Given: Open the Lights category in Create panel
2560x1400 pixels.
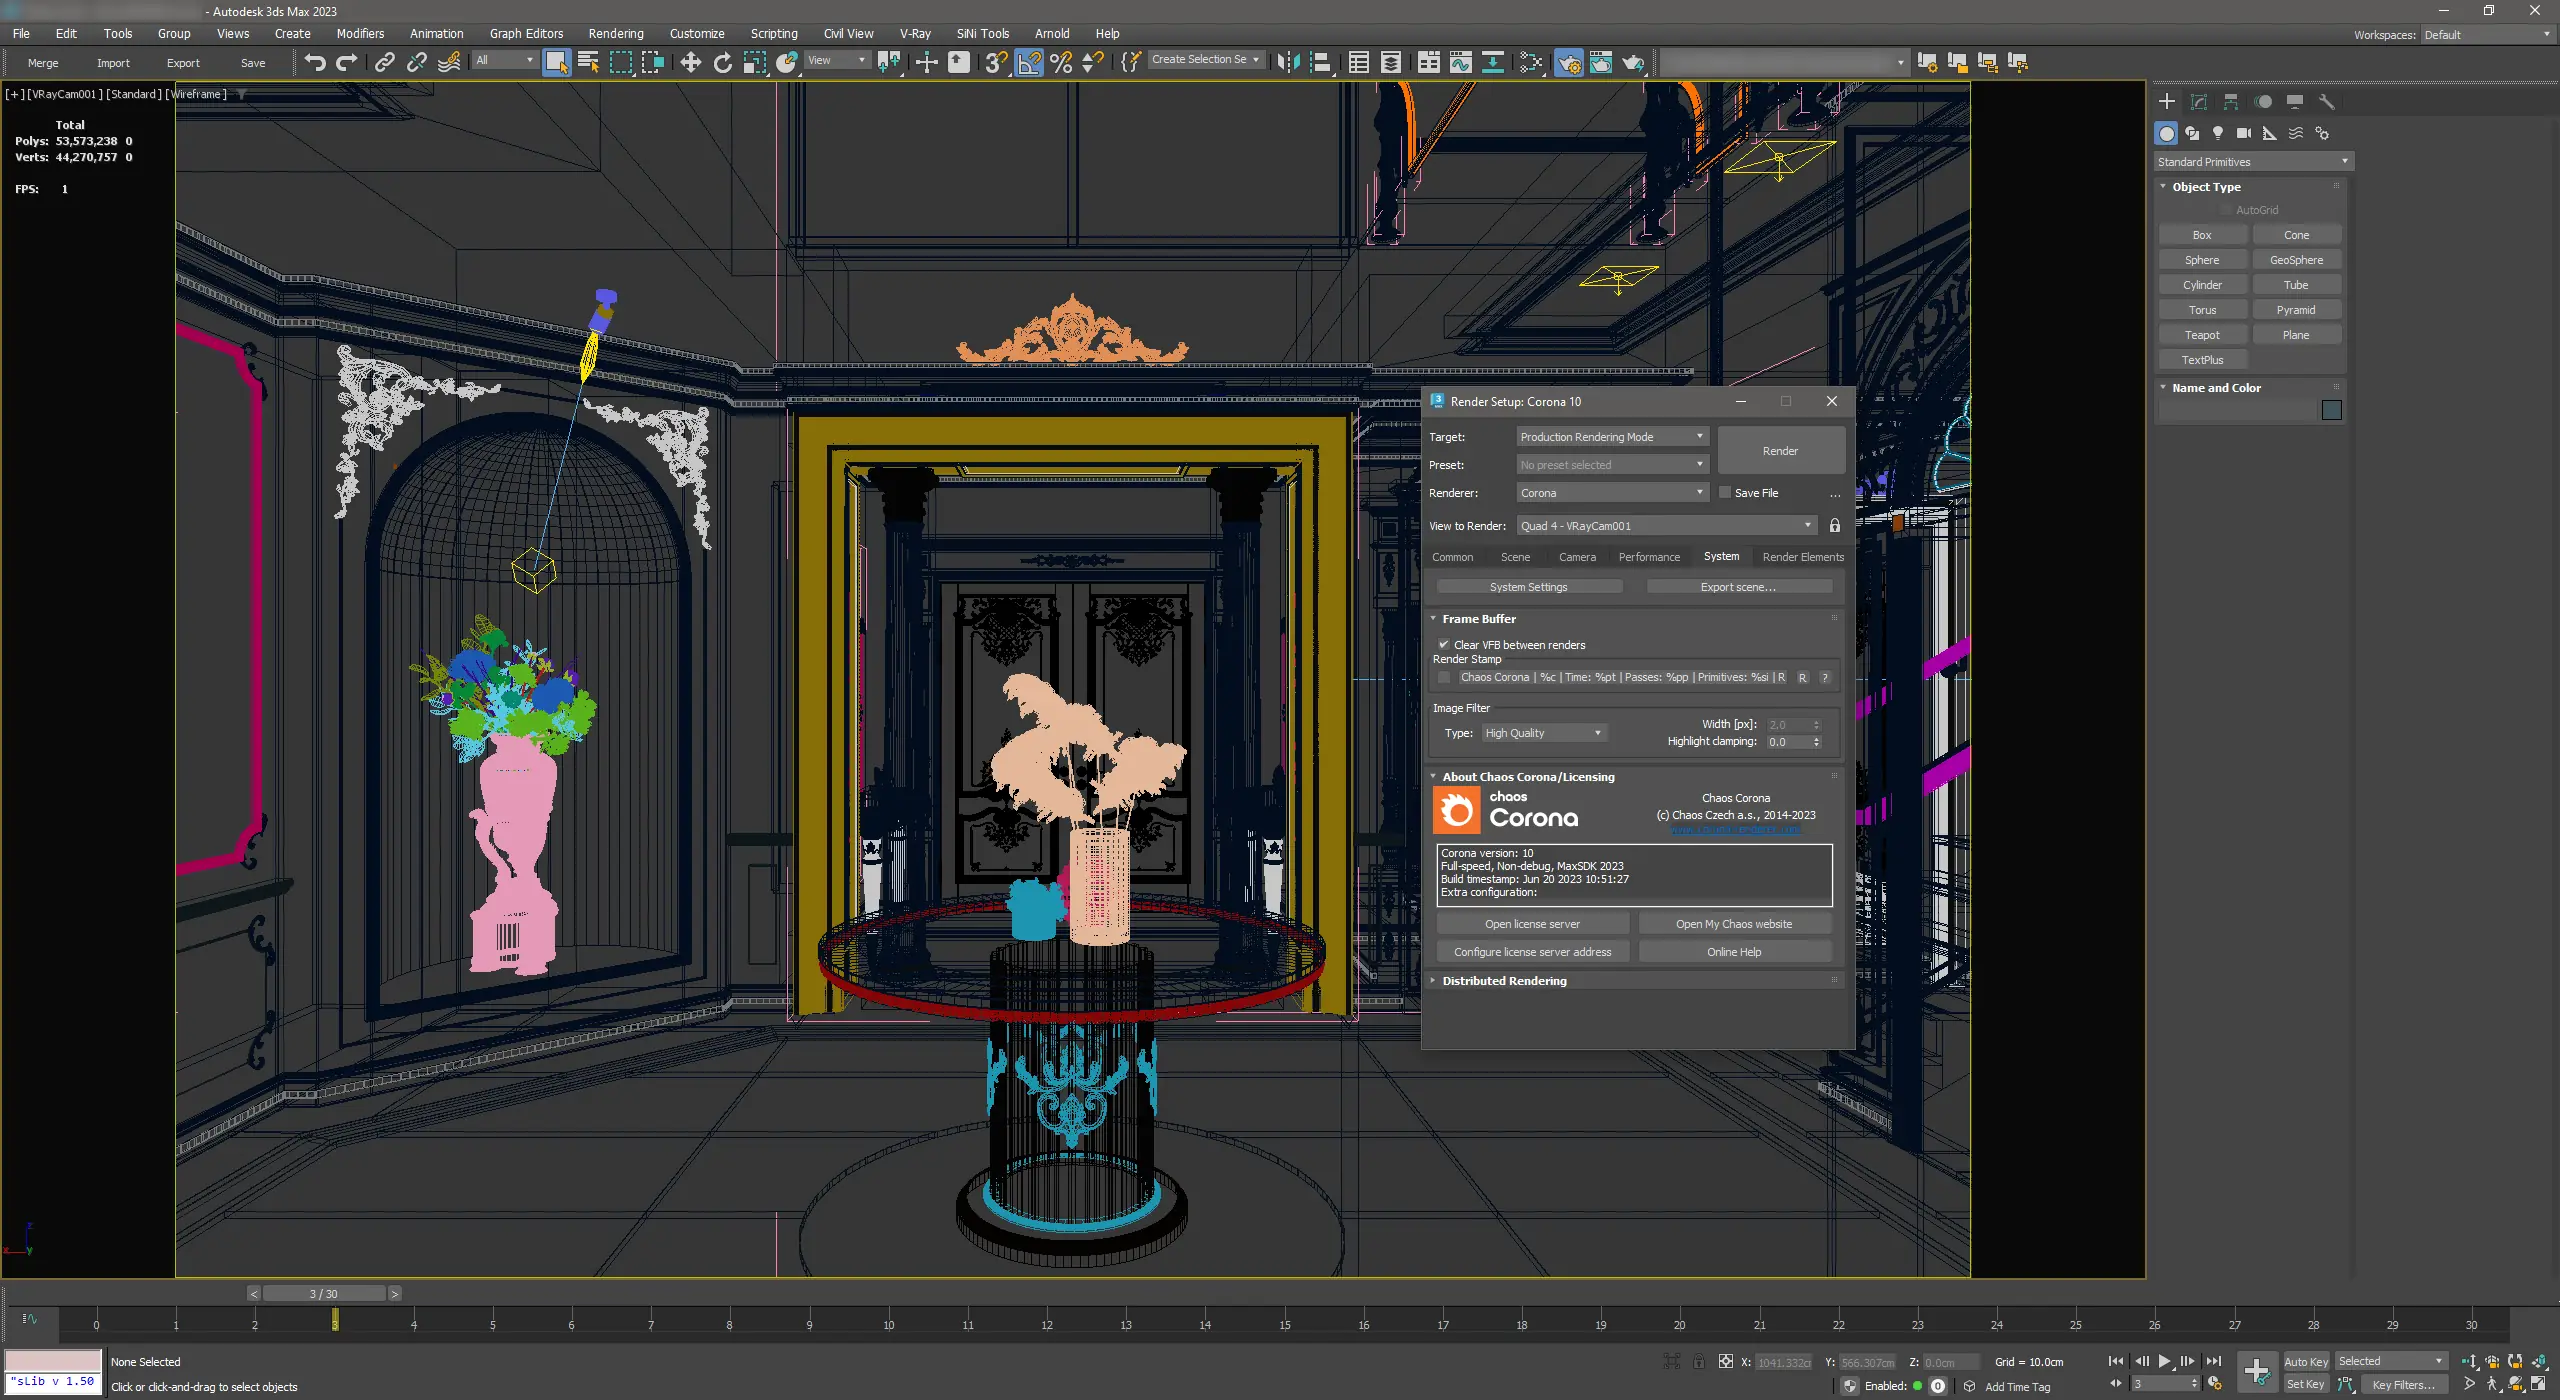Looking at the screenshot, I should tap(2218, 133).
